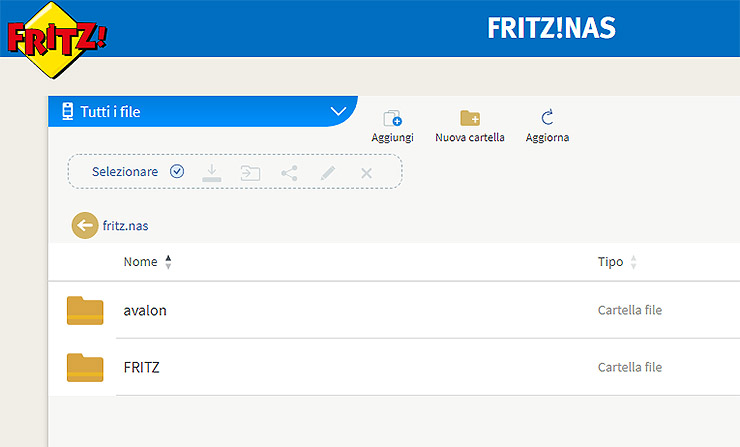Click the FRITZ folder icon
Viewport: 740px width, 447px height.
[85, 367]
